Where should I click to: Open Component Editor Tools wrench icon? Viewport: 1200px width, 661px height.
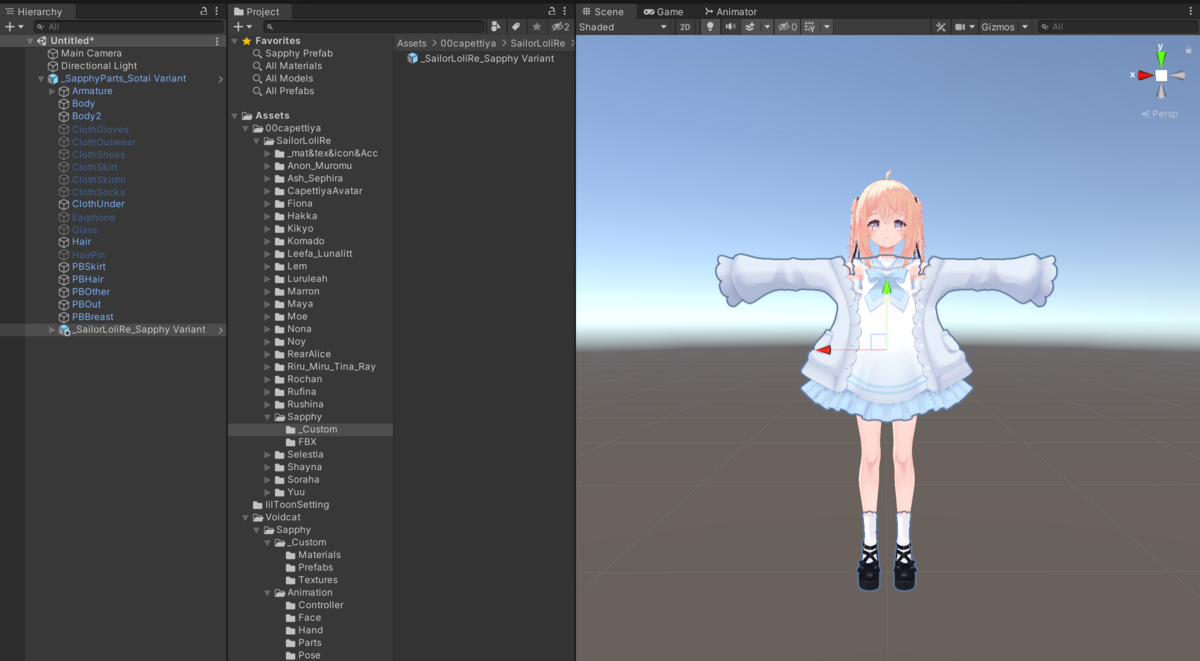tap(941, 27)
